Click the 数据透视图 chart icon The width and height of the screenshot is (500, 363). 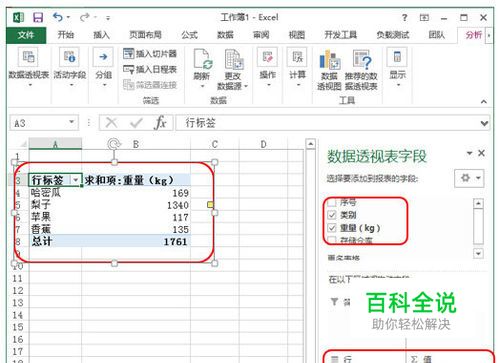pos(329,59)
